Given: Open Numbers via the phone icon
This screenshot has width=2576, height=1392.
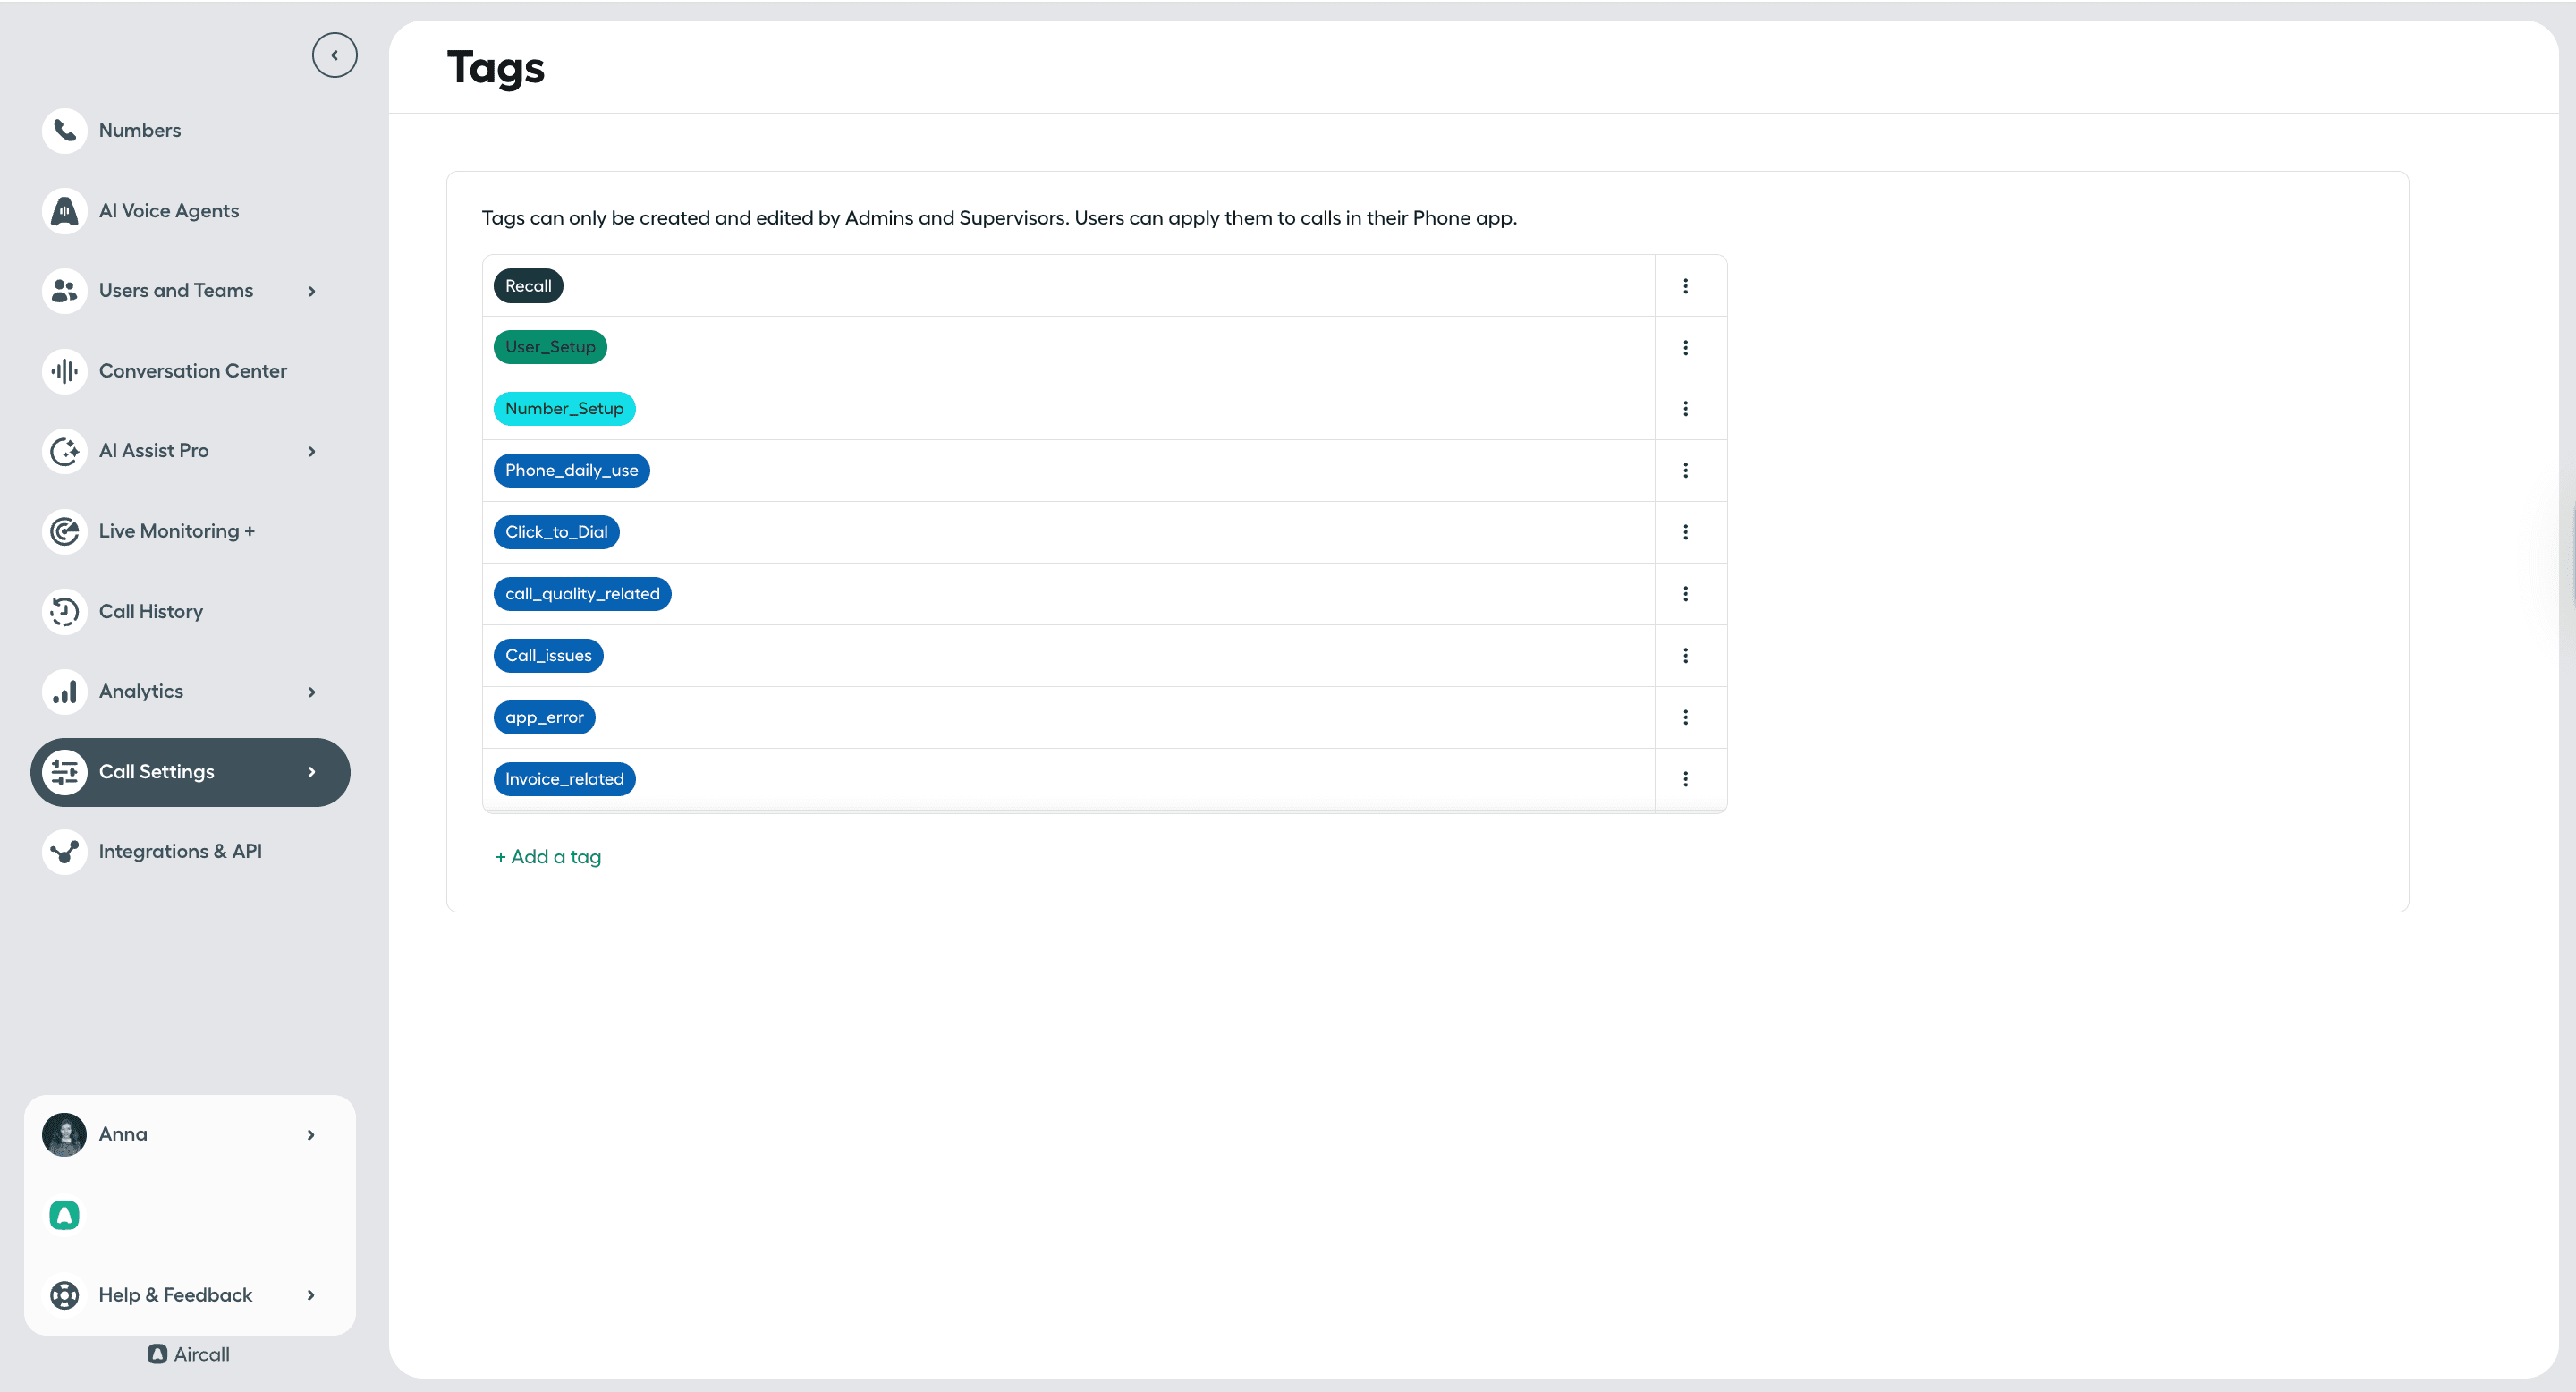Looking at the screenshot, I should point(65,130).
